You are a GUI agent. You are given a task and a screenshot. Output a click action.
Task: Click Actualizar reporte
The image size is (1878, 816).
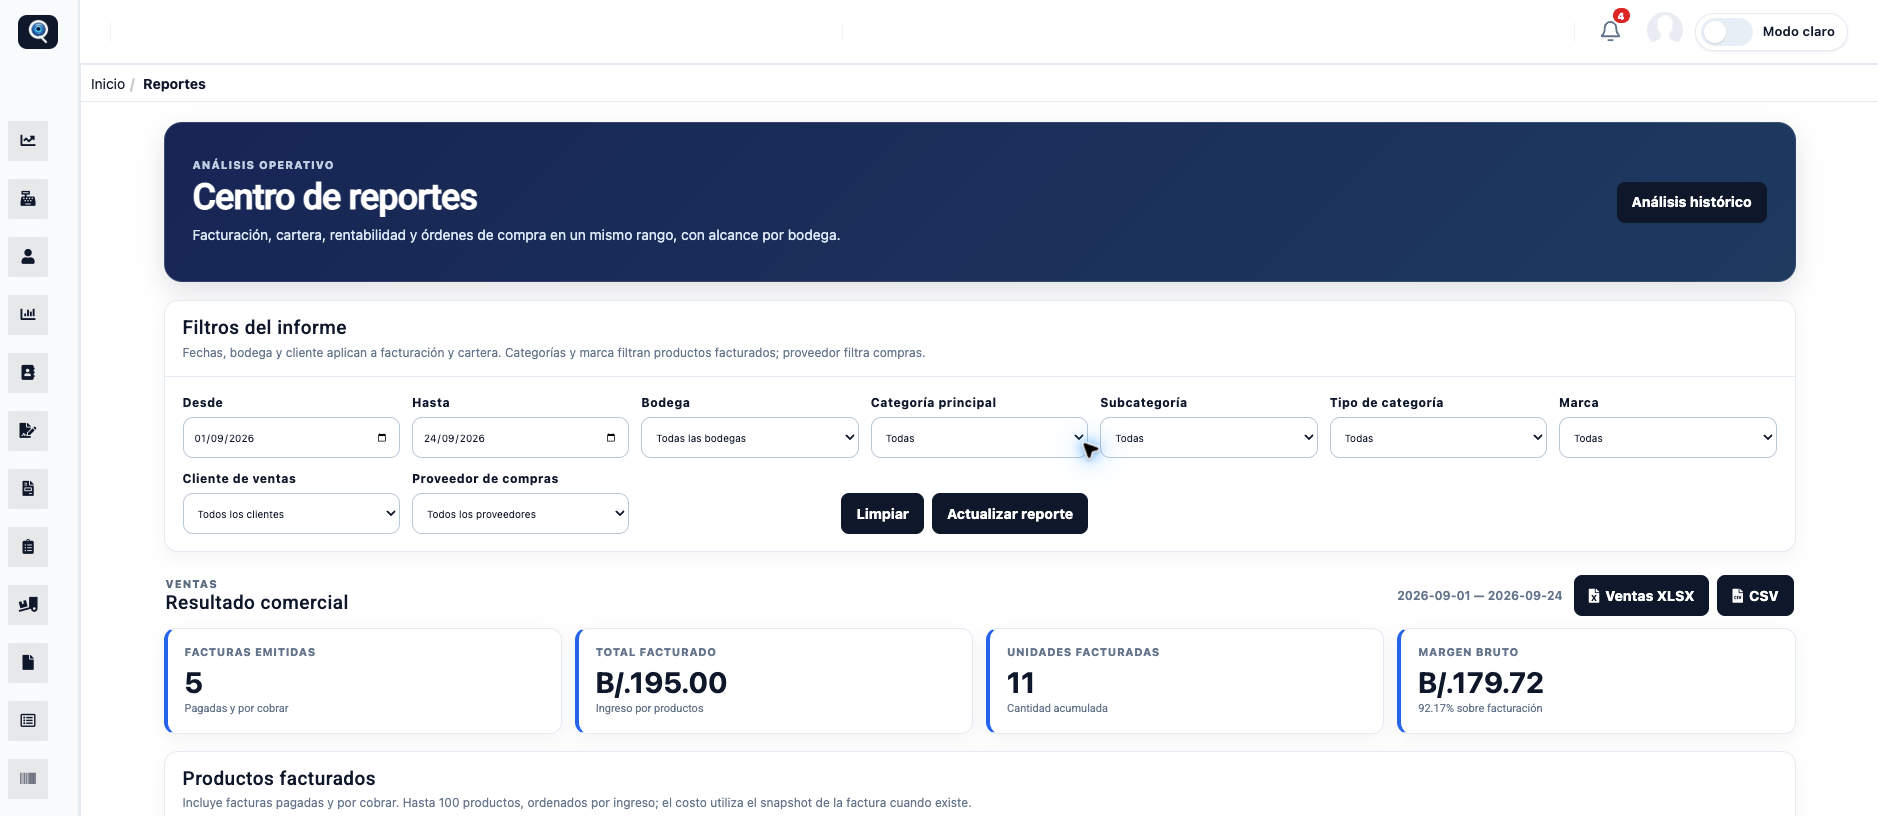point(1010,514)
